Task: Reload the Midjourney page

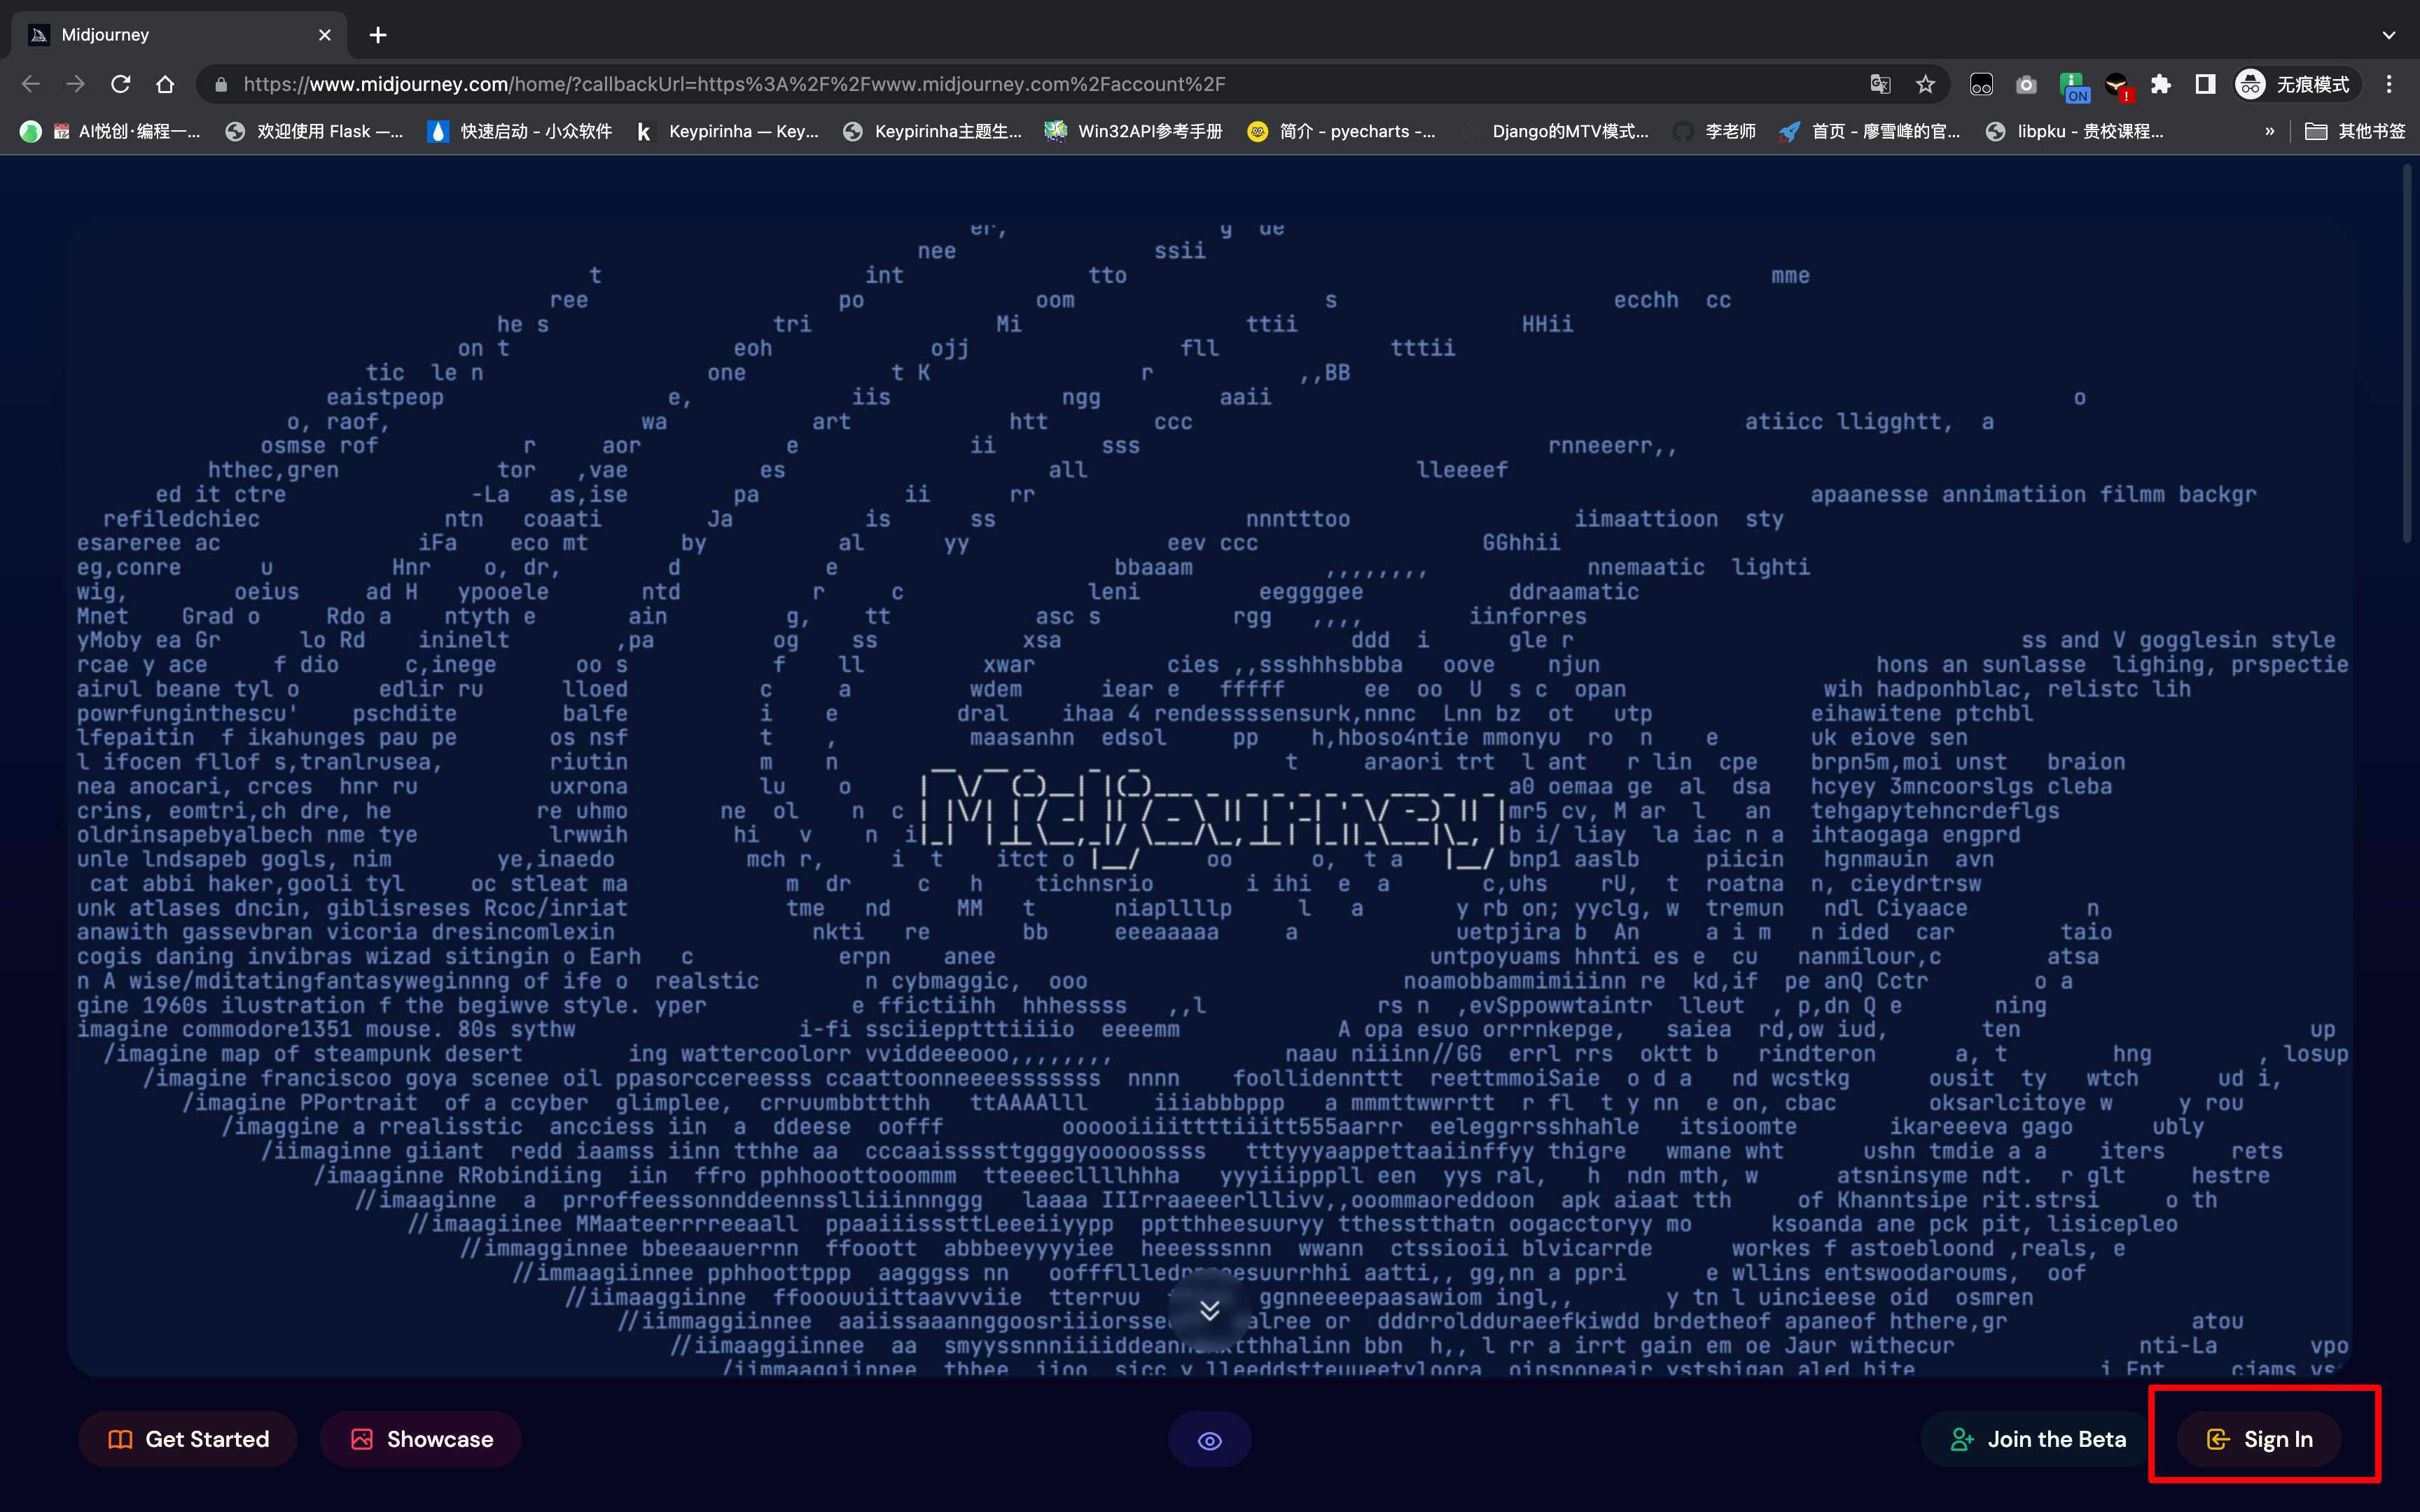Action: [121, 84]
